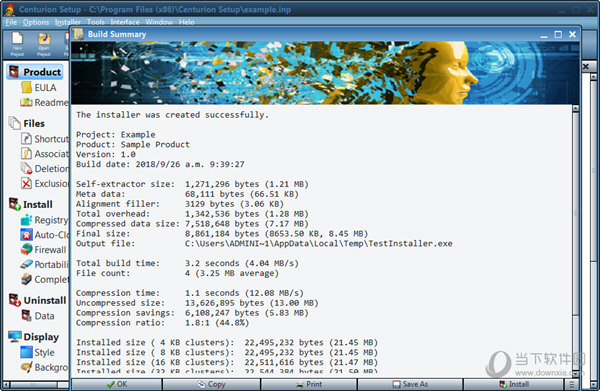Click the Display label in sidebar
Image resolution: width=600 pixels, height=391 pixels.
(41, 337)
